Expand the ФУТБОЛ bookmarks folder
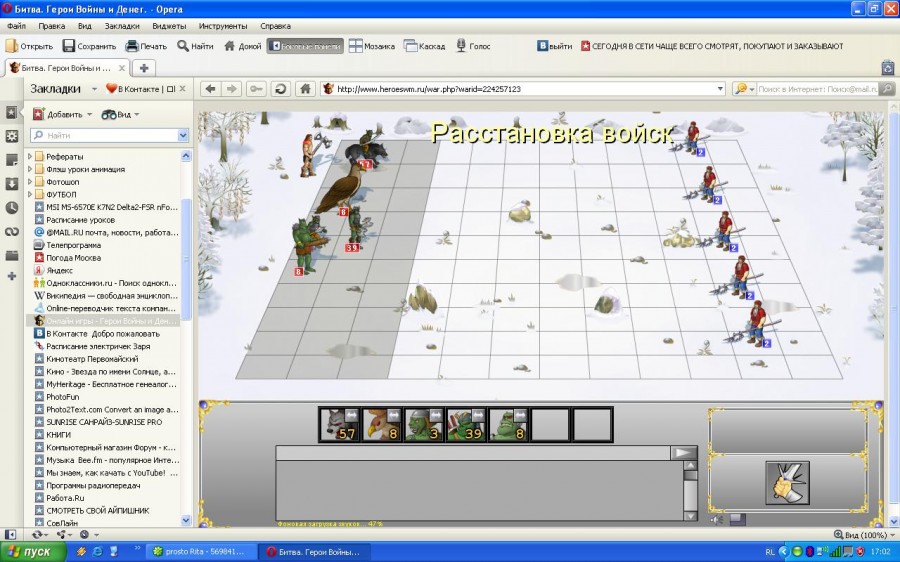The image size is (900, 562). [30, 194]
